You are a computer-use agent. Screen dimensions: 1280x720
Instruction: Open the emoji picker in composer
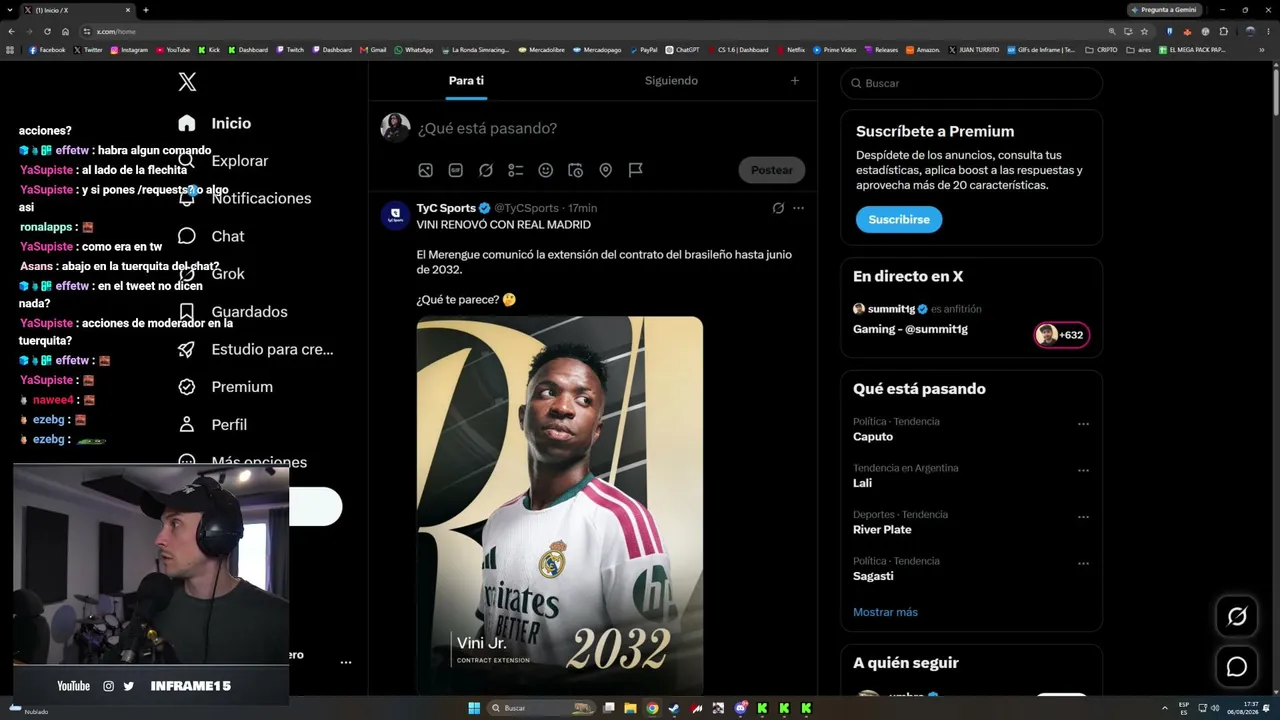(546, 170)
